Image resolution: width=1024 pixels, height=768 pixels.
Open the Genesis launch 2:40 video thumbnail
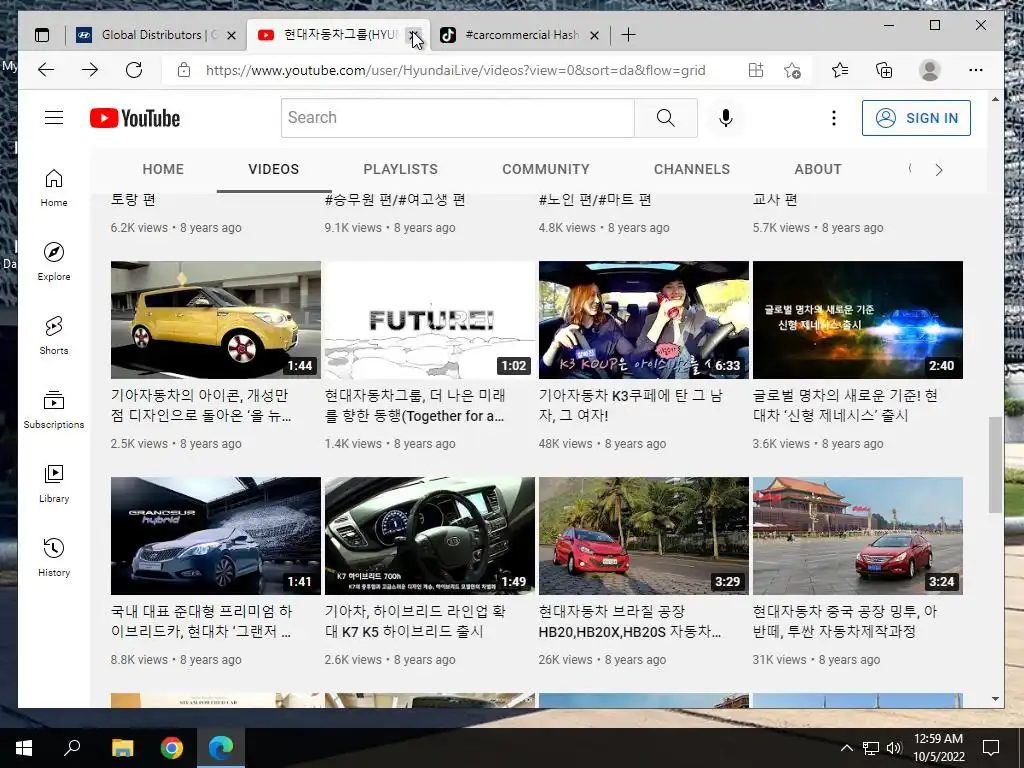coord(857,320)
